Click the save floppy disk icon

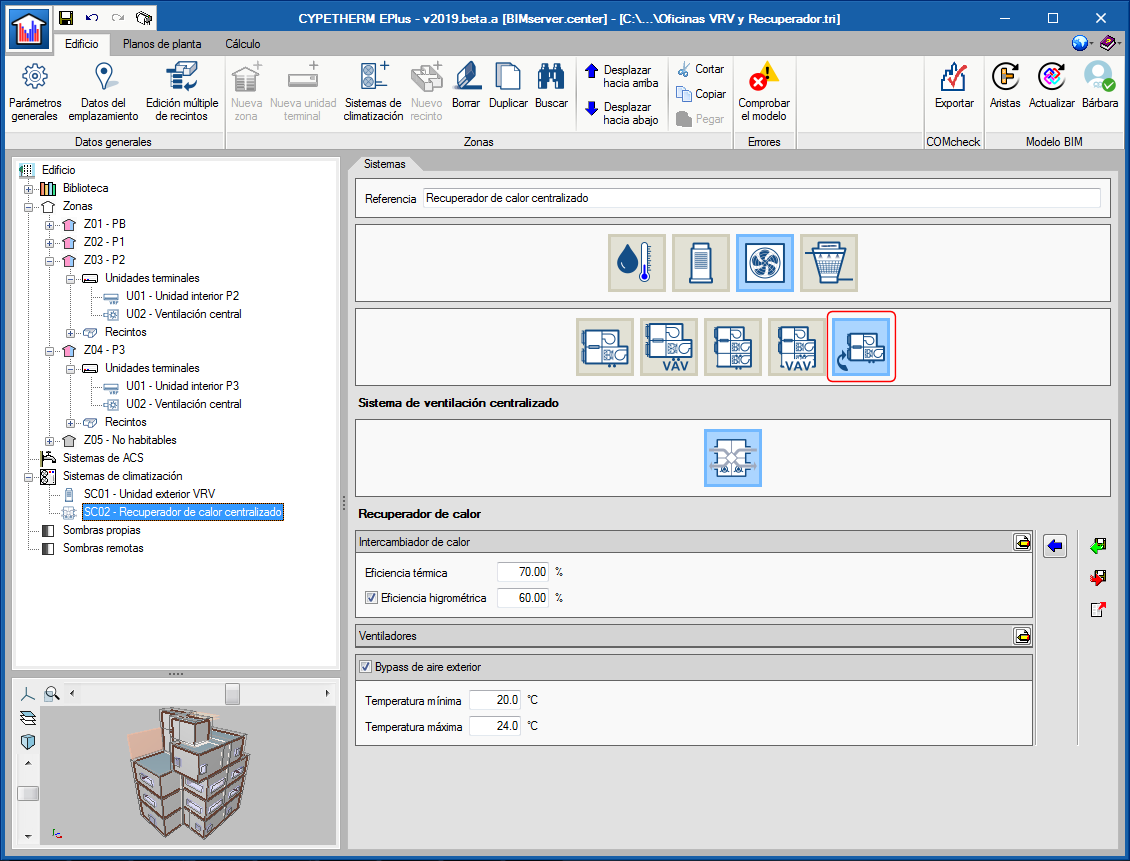point(66,18)
